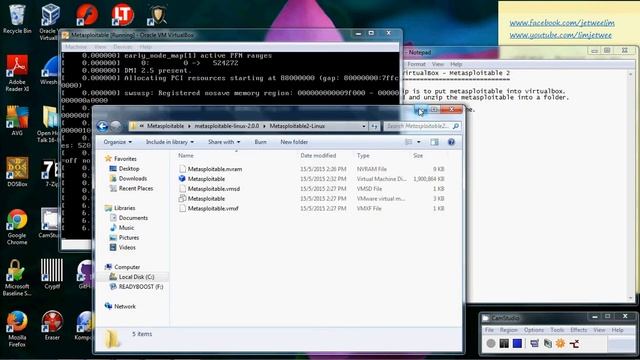
Task: Click youtube.com/limjetwee link on sticky note
Action: point(560,36)
